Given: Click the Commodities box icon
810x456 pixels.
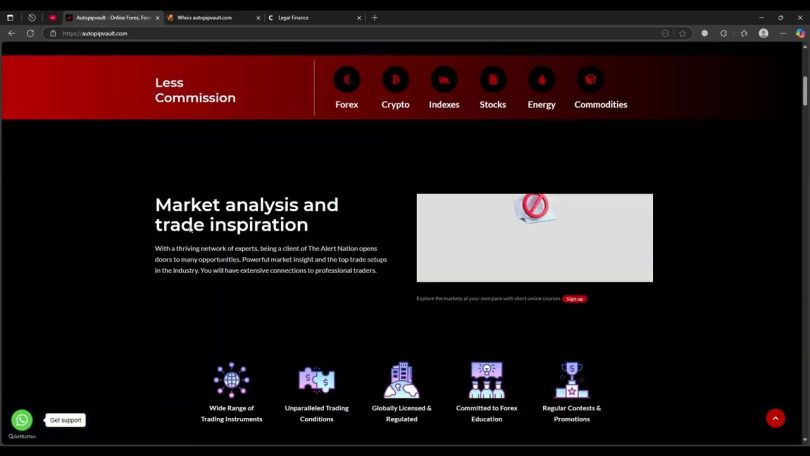Looking at the screenshot, I should pyautogui.click(x=590, y=80).
